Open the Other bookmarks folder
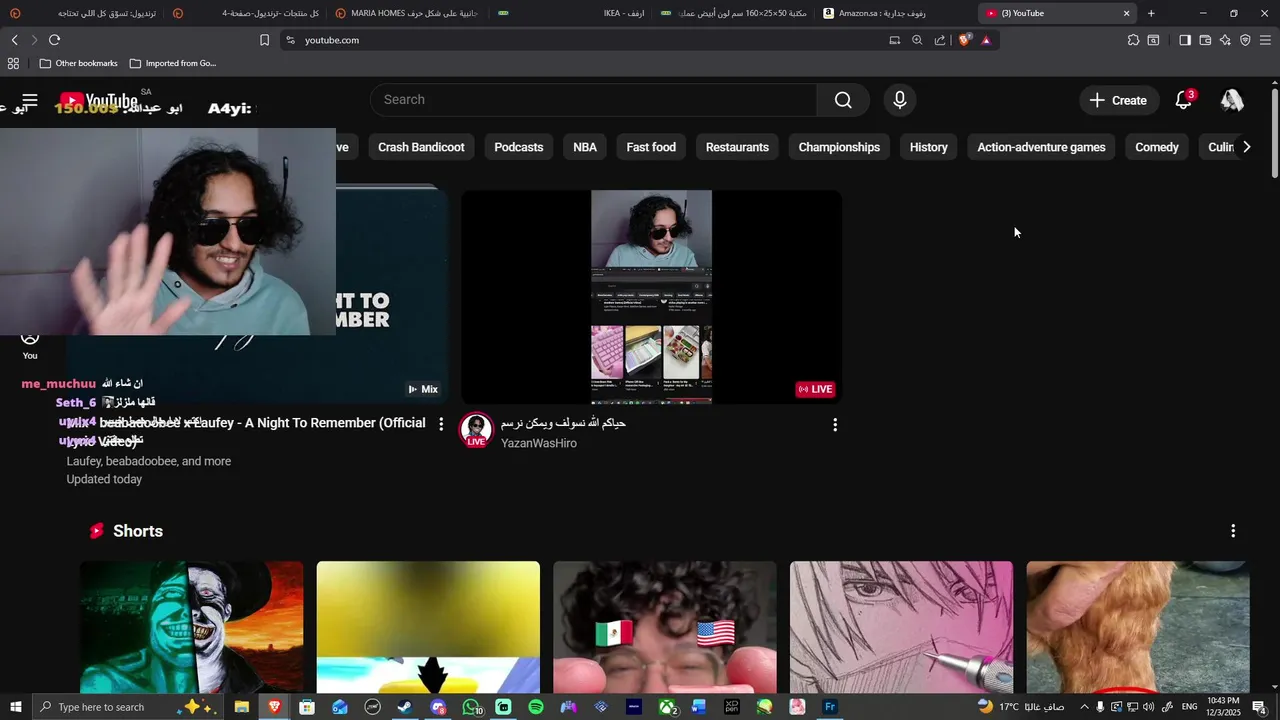Image resolution: width=1280 pixels, height=720 pixels. 78,63
